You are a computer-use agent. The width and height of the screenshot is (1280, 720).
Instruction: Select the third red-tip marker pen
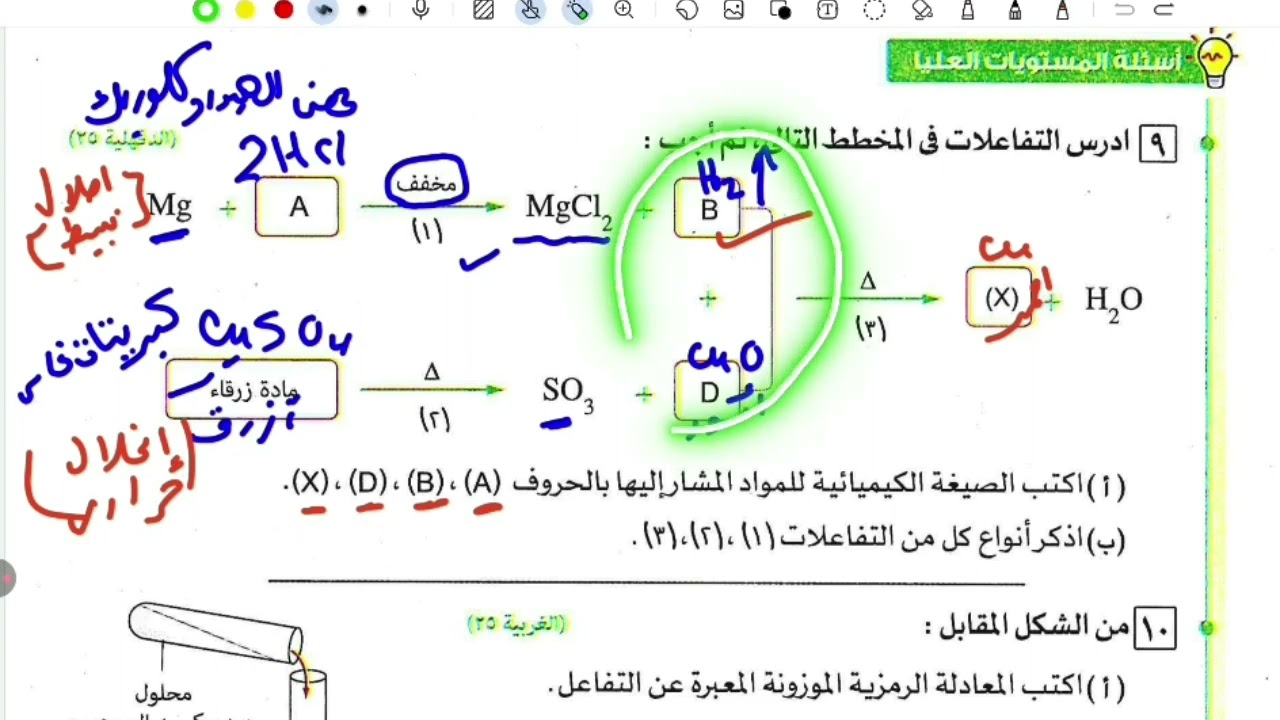coord(1062,10)
